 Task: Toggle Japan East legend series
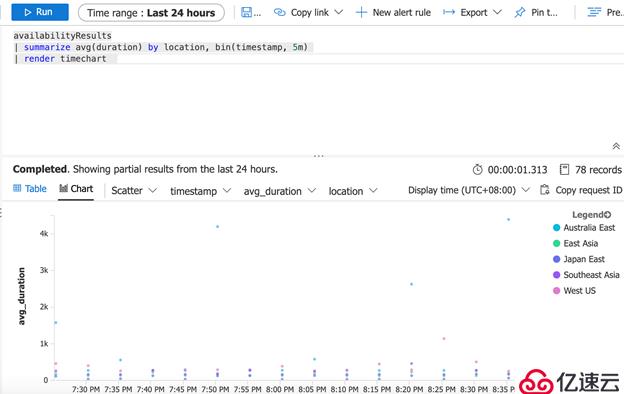point(579,259)
